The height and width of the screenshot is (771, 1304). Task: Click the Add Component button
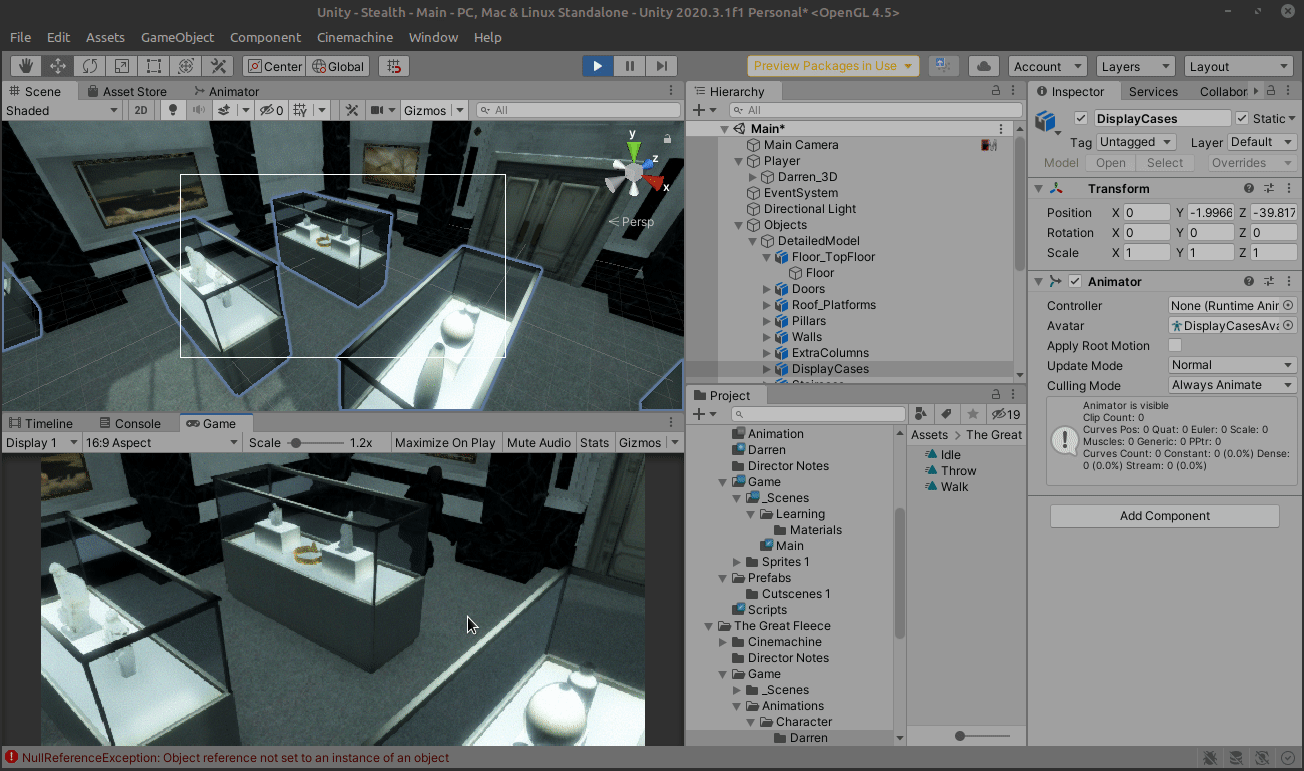[x=1164, y=516]
